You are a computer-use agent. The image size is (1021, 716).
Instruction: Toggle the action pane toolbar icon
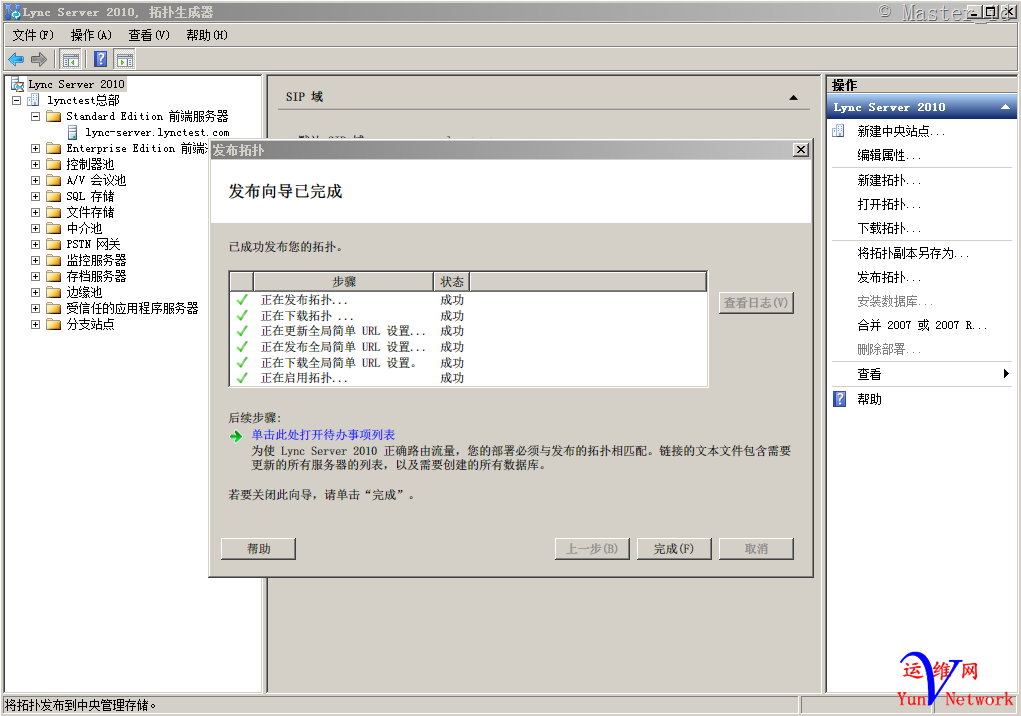click(125, 60)
